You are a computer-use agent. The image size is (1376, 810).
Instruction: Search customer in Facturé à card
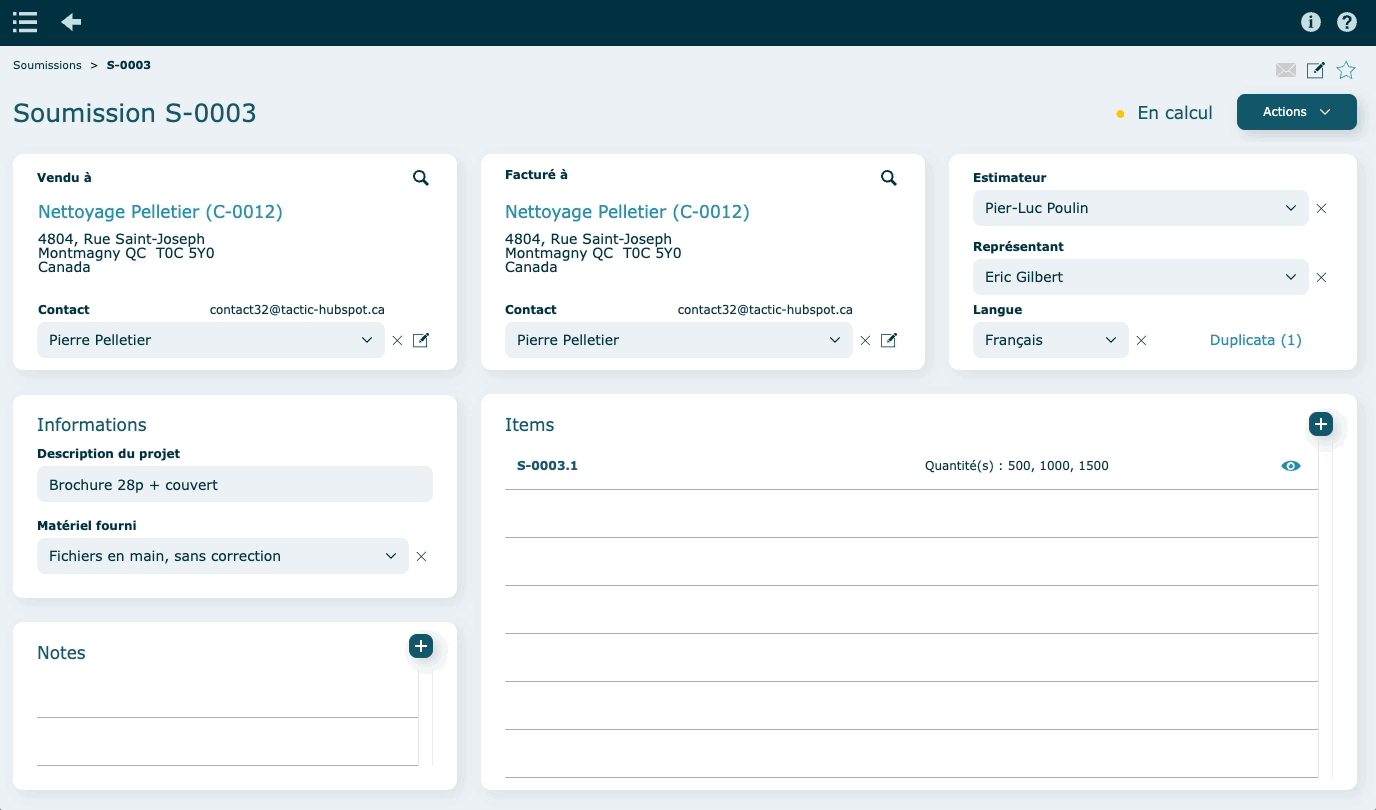point(889,178)
